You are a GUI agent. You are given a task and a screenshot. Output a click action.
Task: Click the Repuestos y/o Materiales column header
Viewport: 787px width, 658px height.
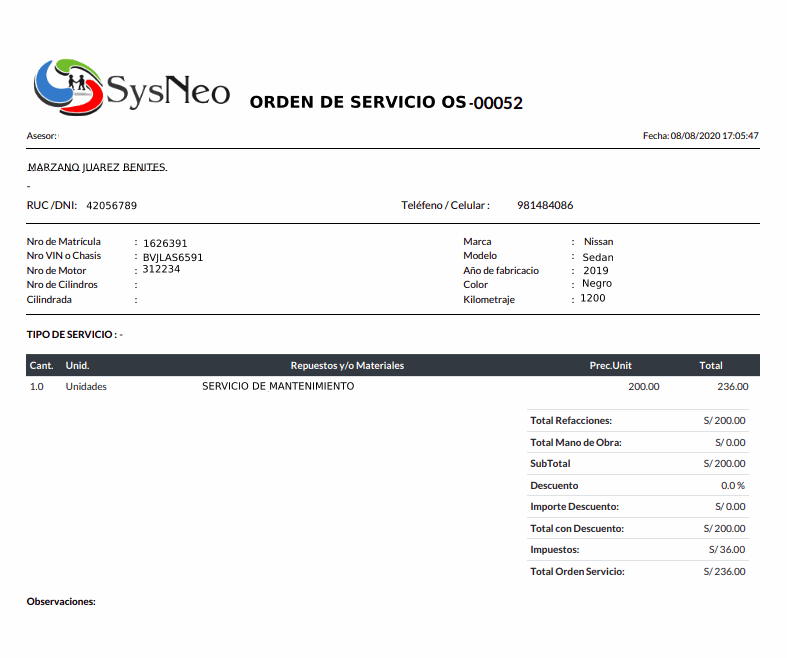tap(347, 366)
